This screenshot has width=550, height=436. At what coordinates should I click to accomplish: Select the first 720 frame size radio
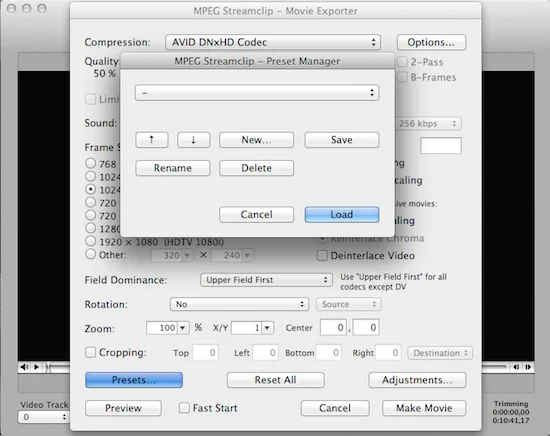(90, 202)
